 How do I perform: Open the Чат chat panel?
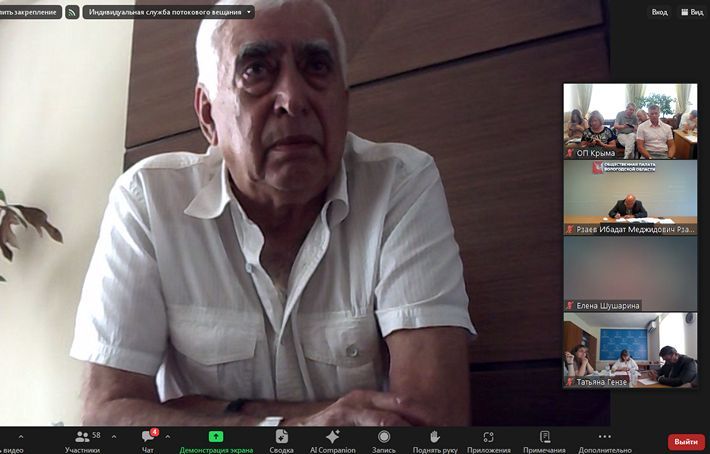tap(147, 441)
